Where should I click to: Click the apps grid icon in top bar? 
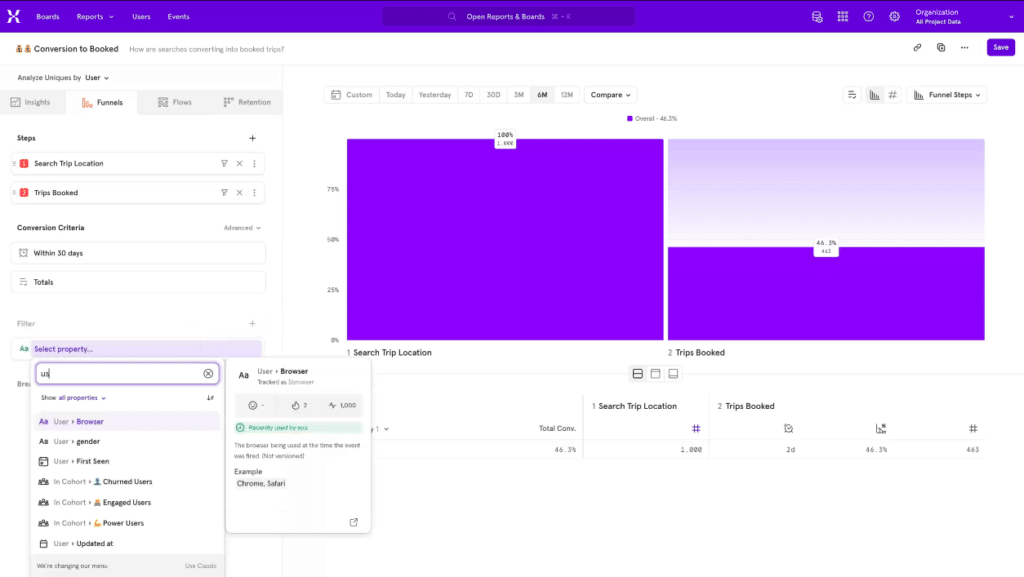tap(843, 16)
